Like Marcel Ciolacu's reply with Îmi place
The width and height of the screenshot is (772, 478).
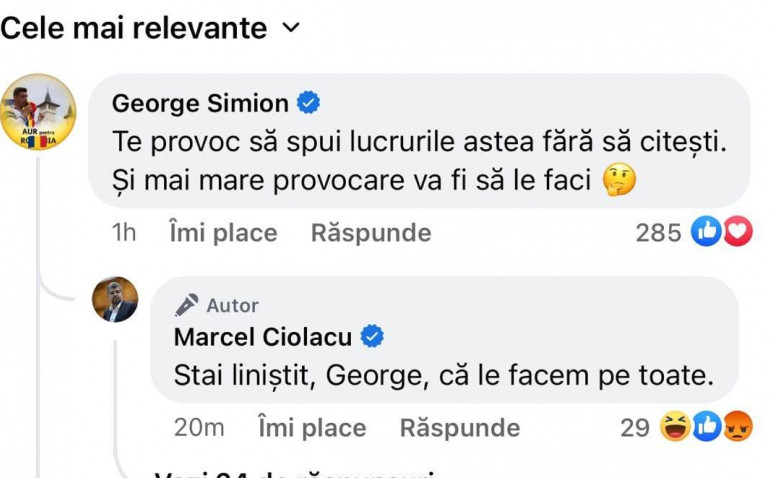313,428
